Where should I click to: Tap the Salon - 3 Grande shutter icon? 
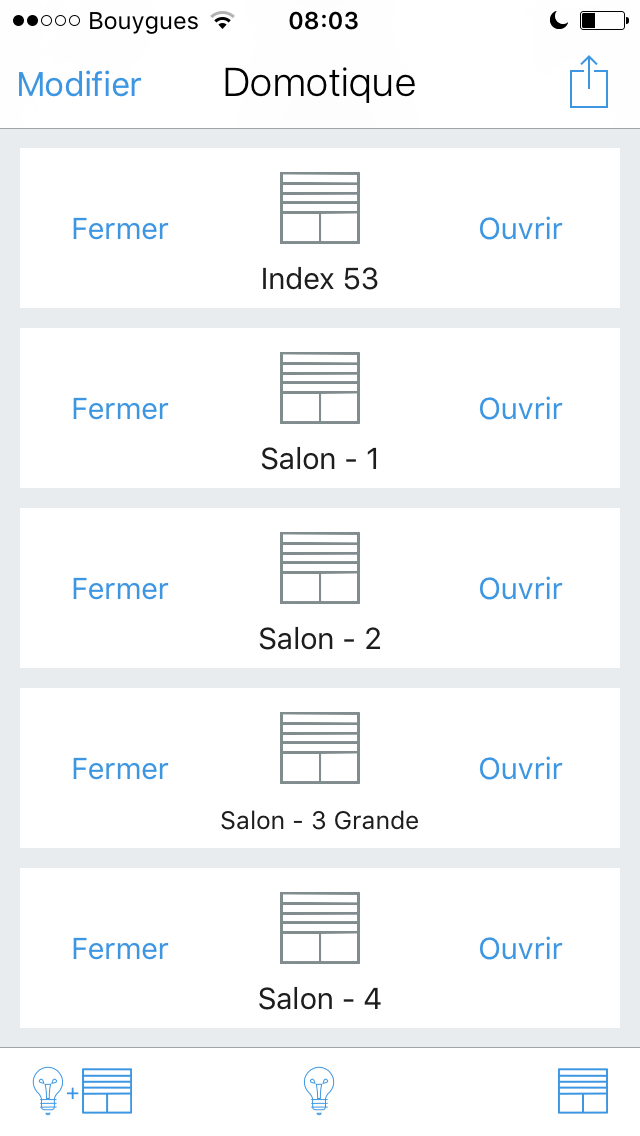[320, 748]
